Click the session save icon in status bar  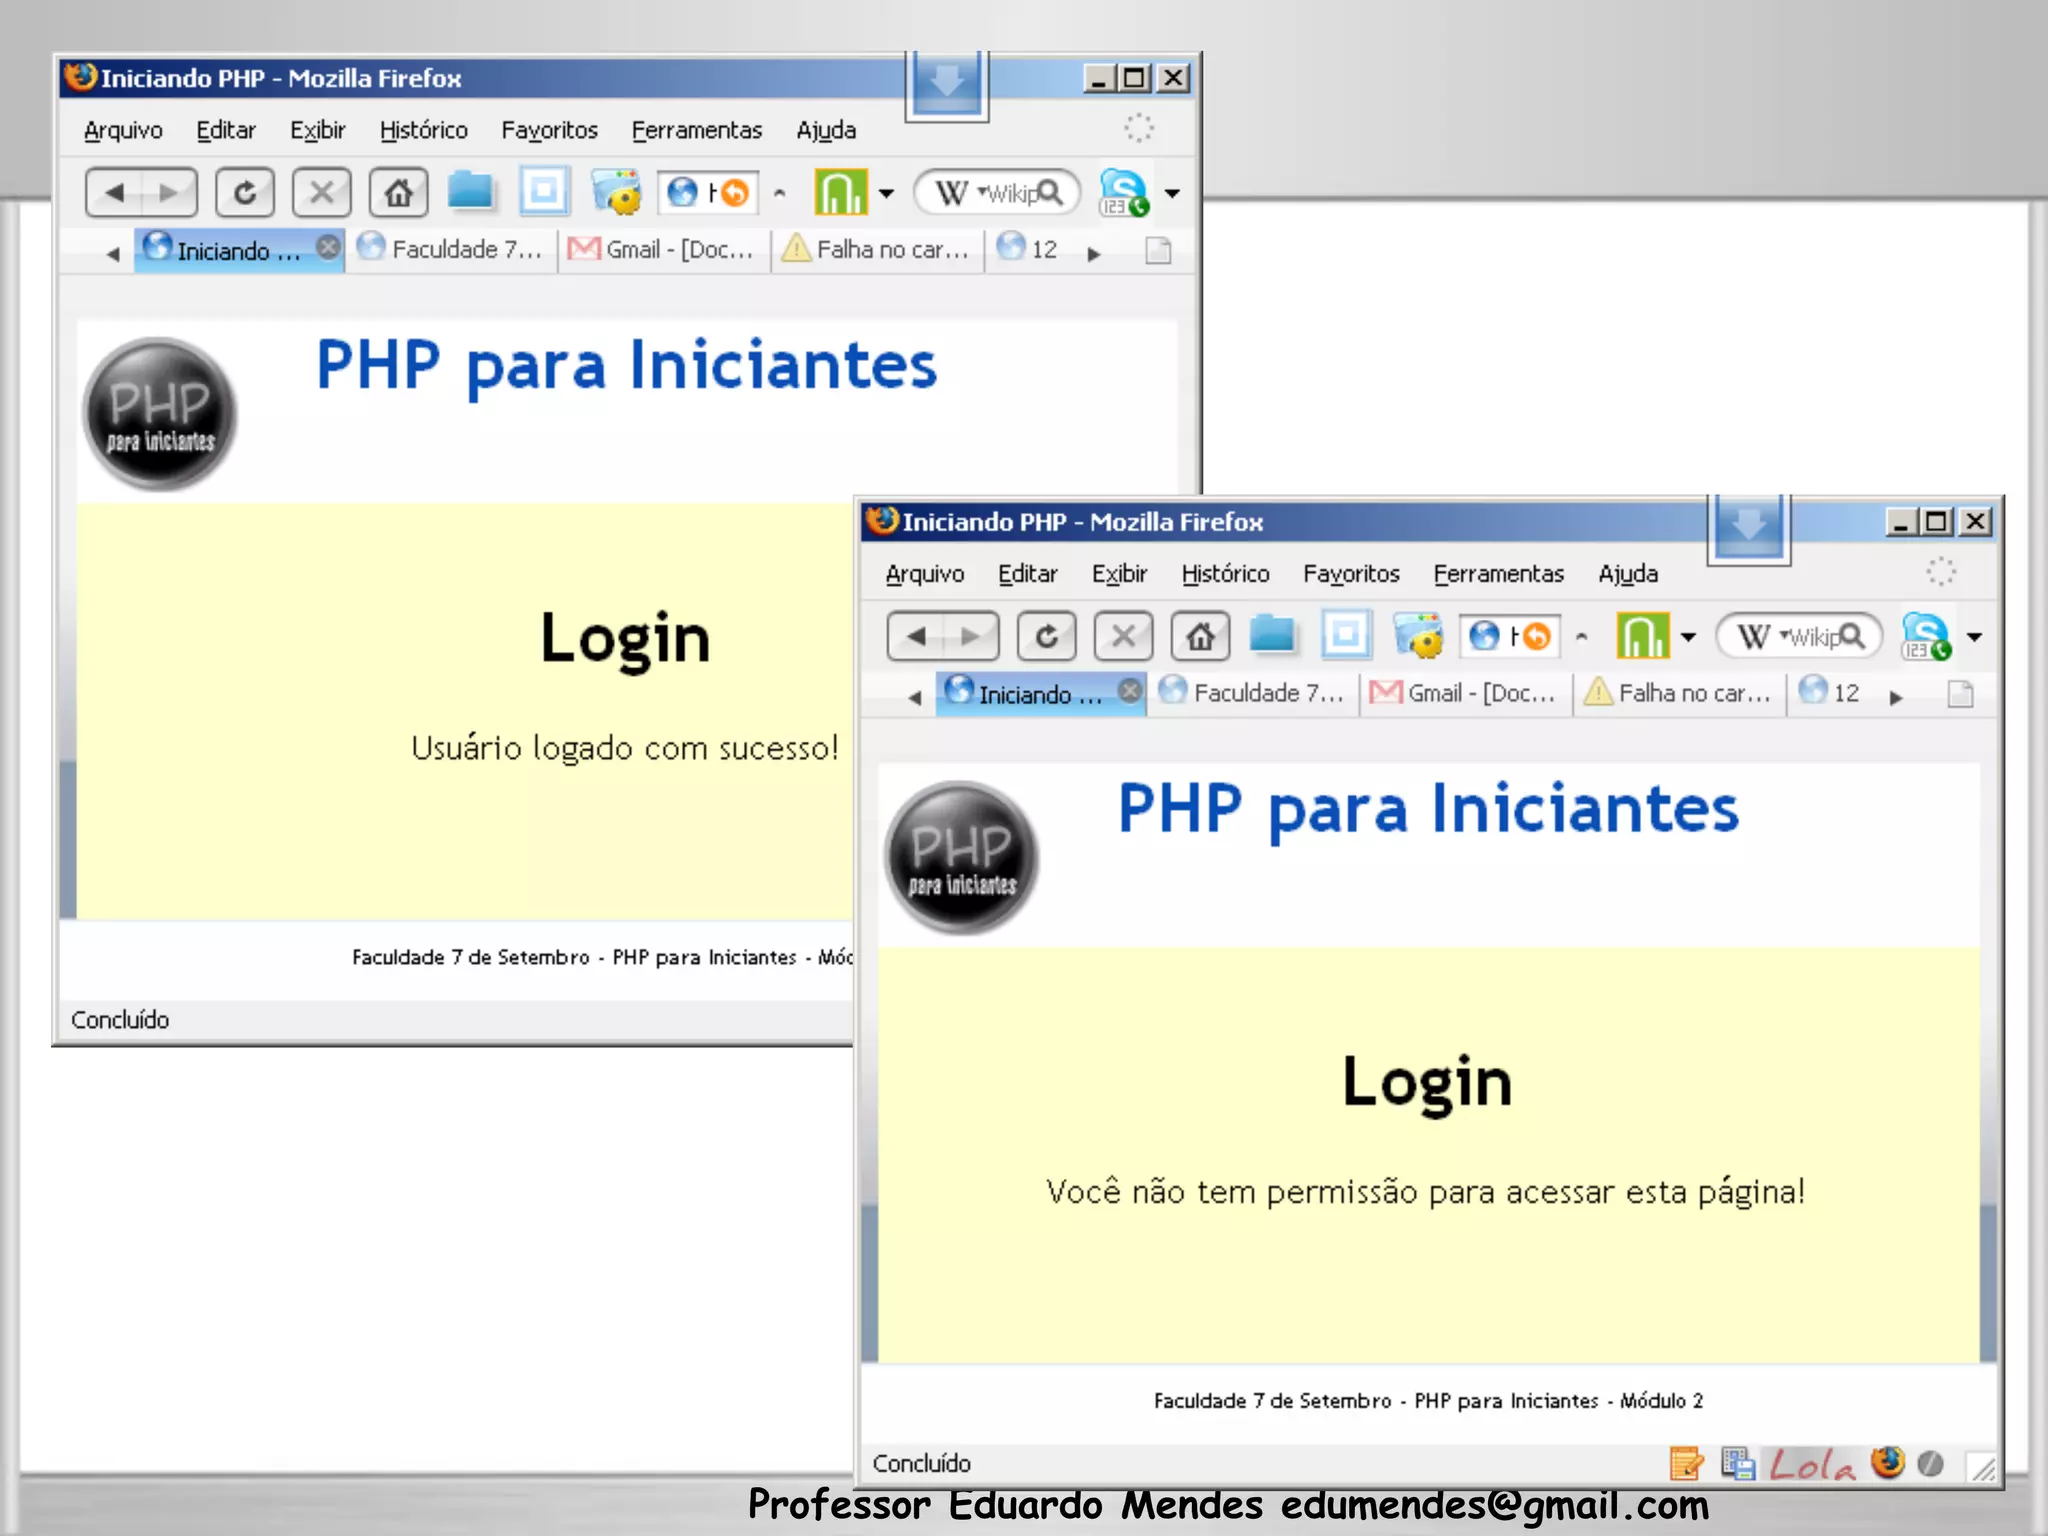tap(1738, 1463)
